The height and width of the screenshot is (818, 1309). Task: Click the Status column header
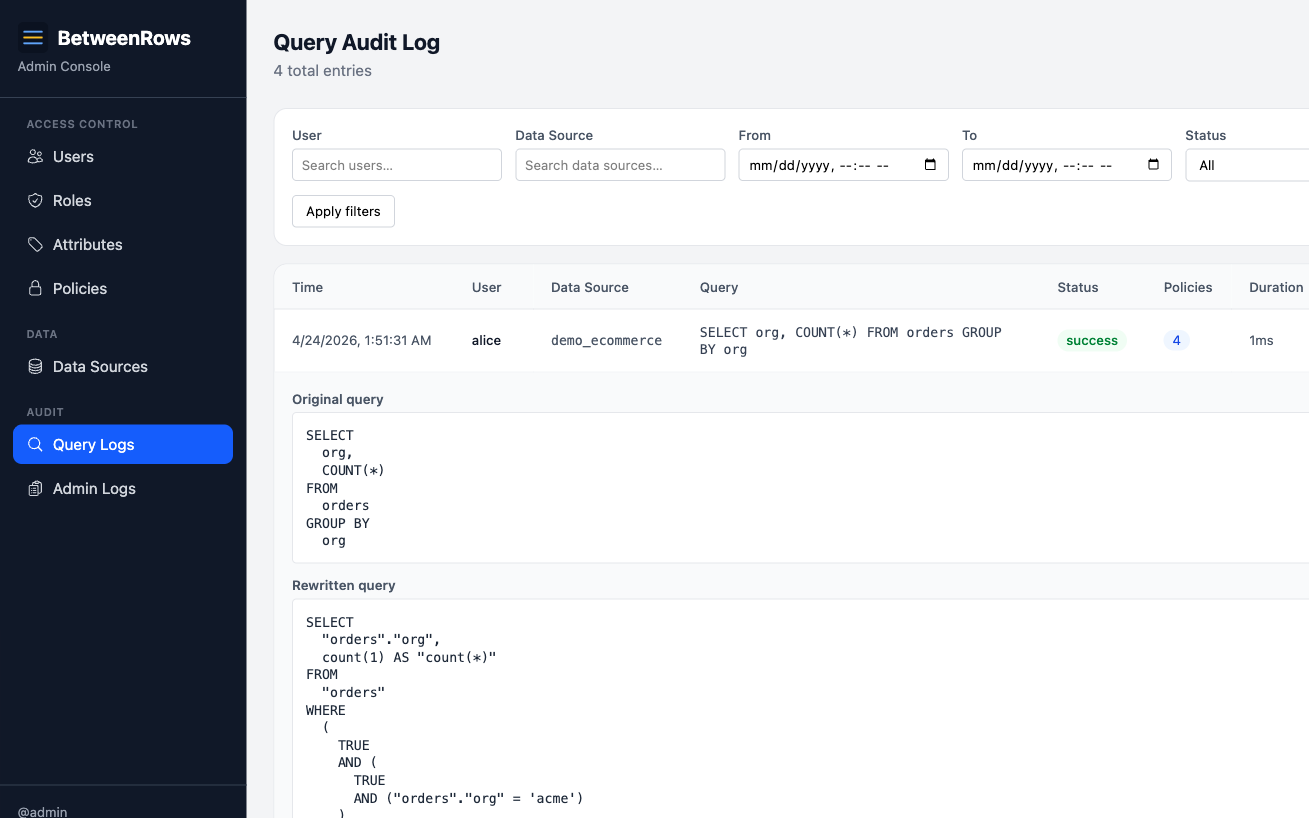pyautogui.click(x=1078, y=288)
